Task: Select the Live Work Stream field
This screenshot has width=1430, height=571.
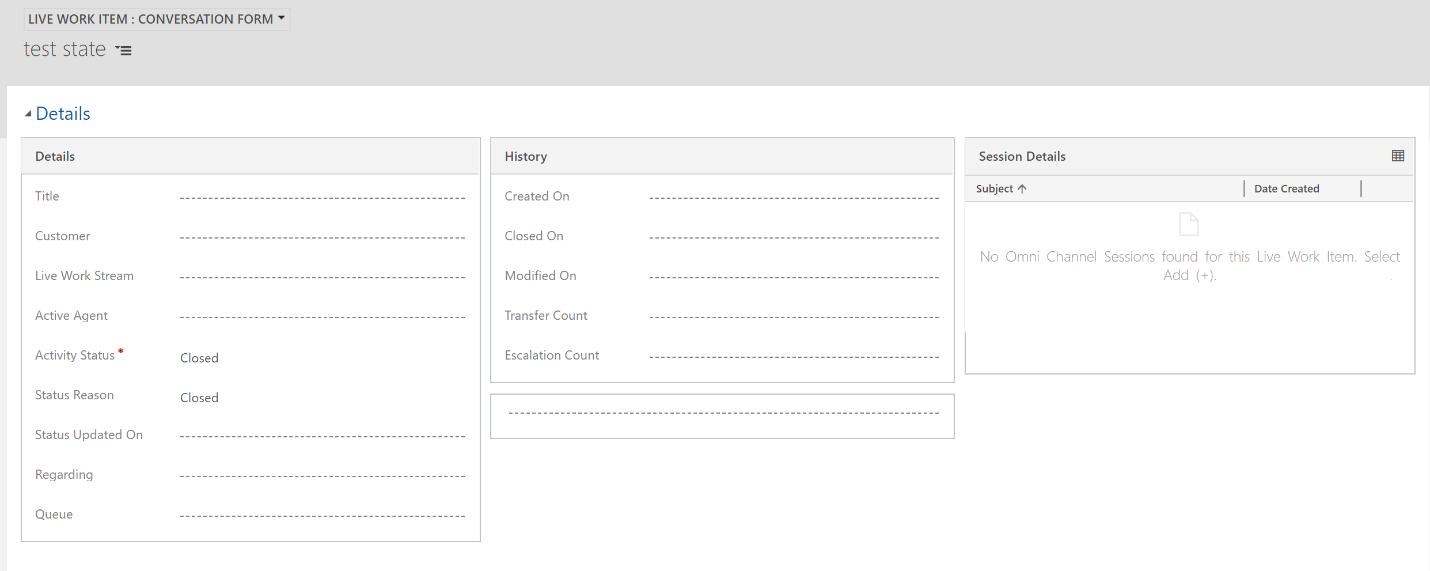Action: point(322,278)
